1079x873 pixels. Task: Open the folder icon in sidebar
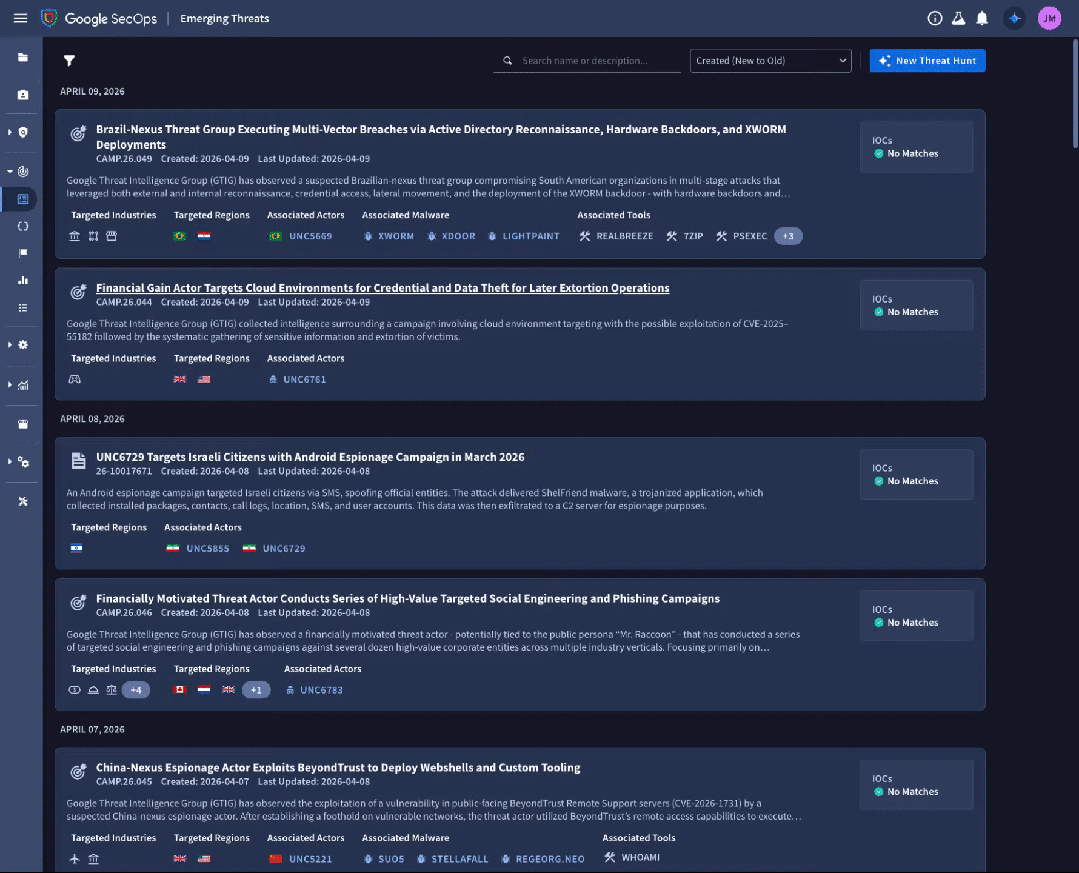tap(22, 57)
